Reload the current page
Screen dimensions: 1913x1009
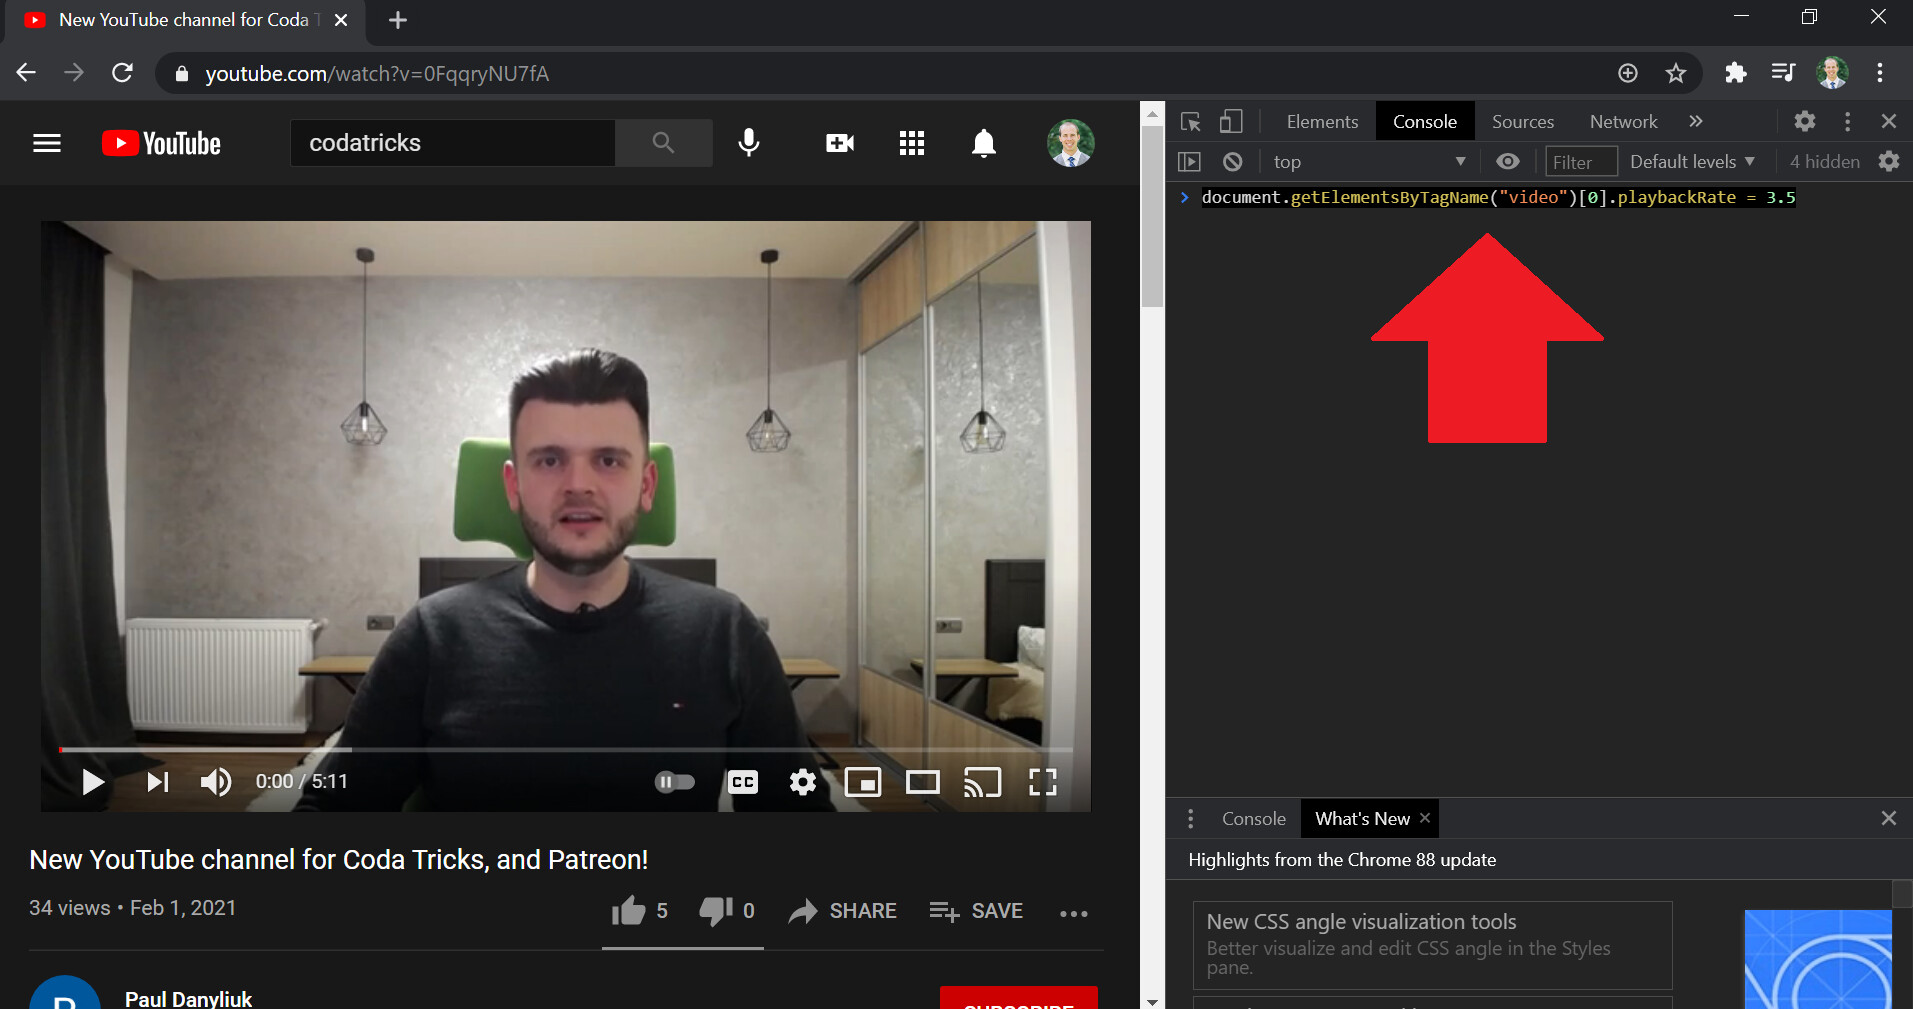pyautogui.click(x=122, y=73)
